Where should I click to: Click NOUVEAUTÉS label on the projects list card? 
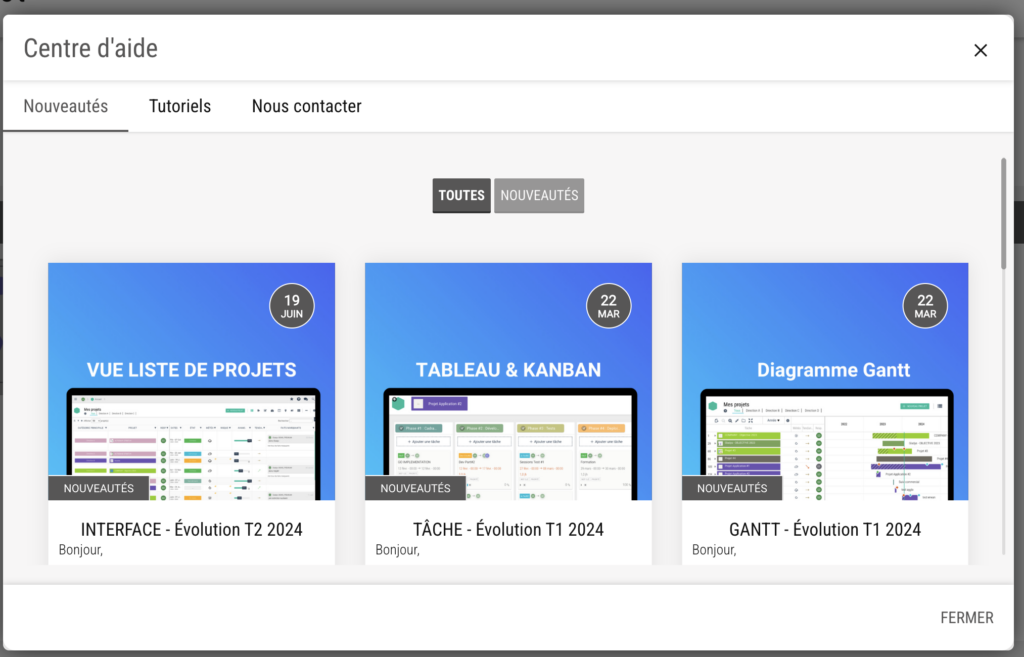coord(98,488)
